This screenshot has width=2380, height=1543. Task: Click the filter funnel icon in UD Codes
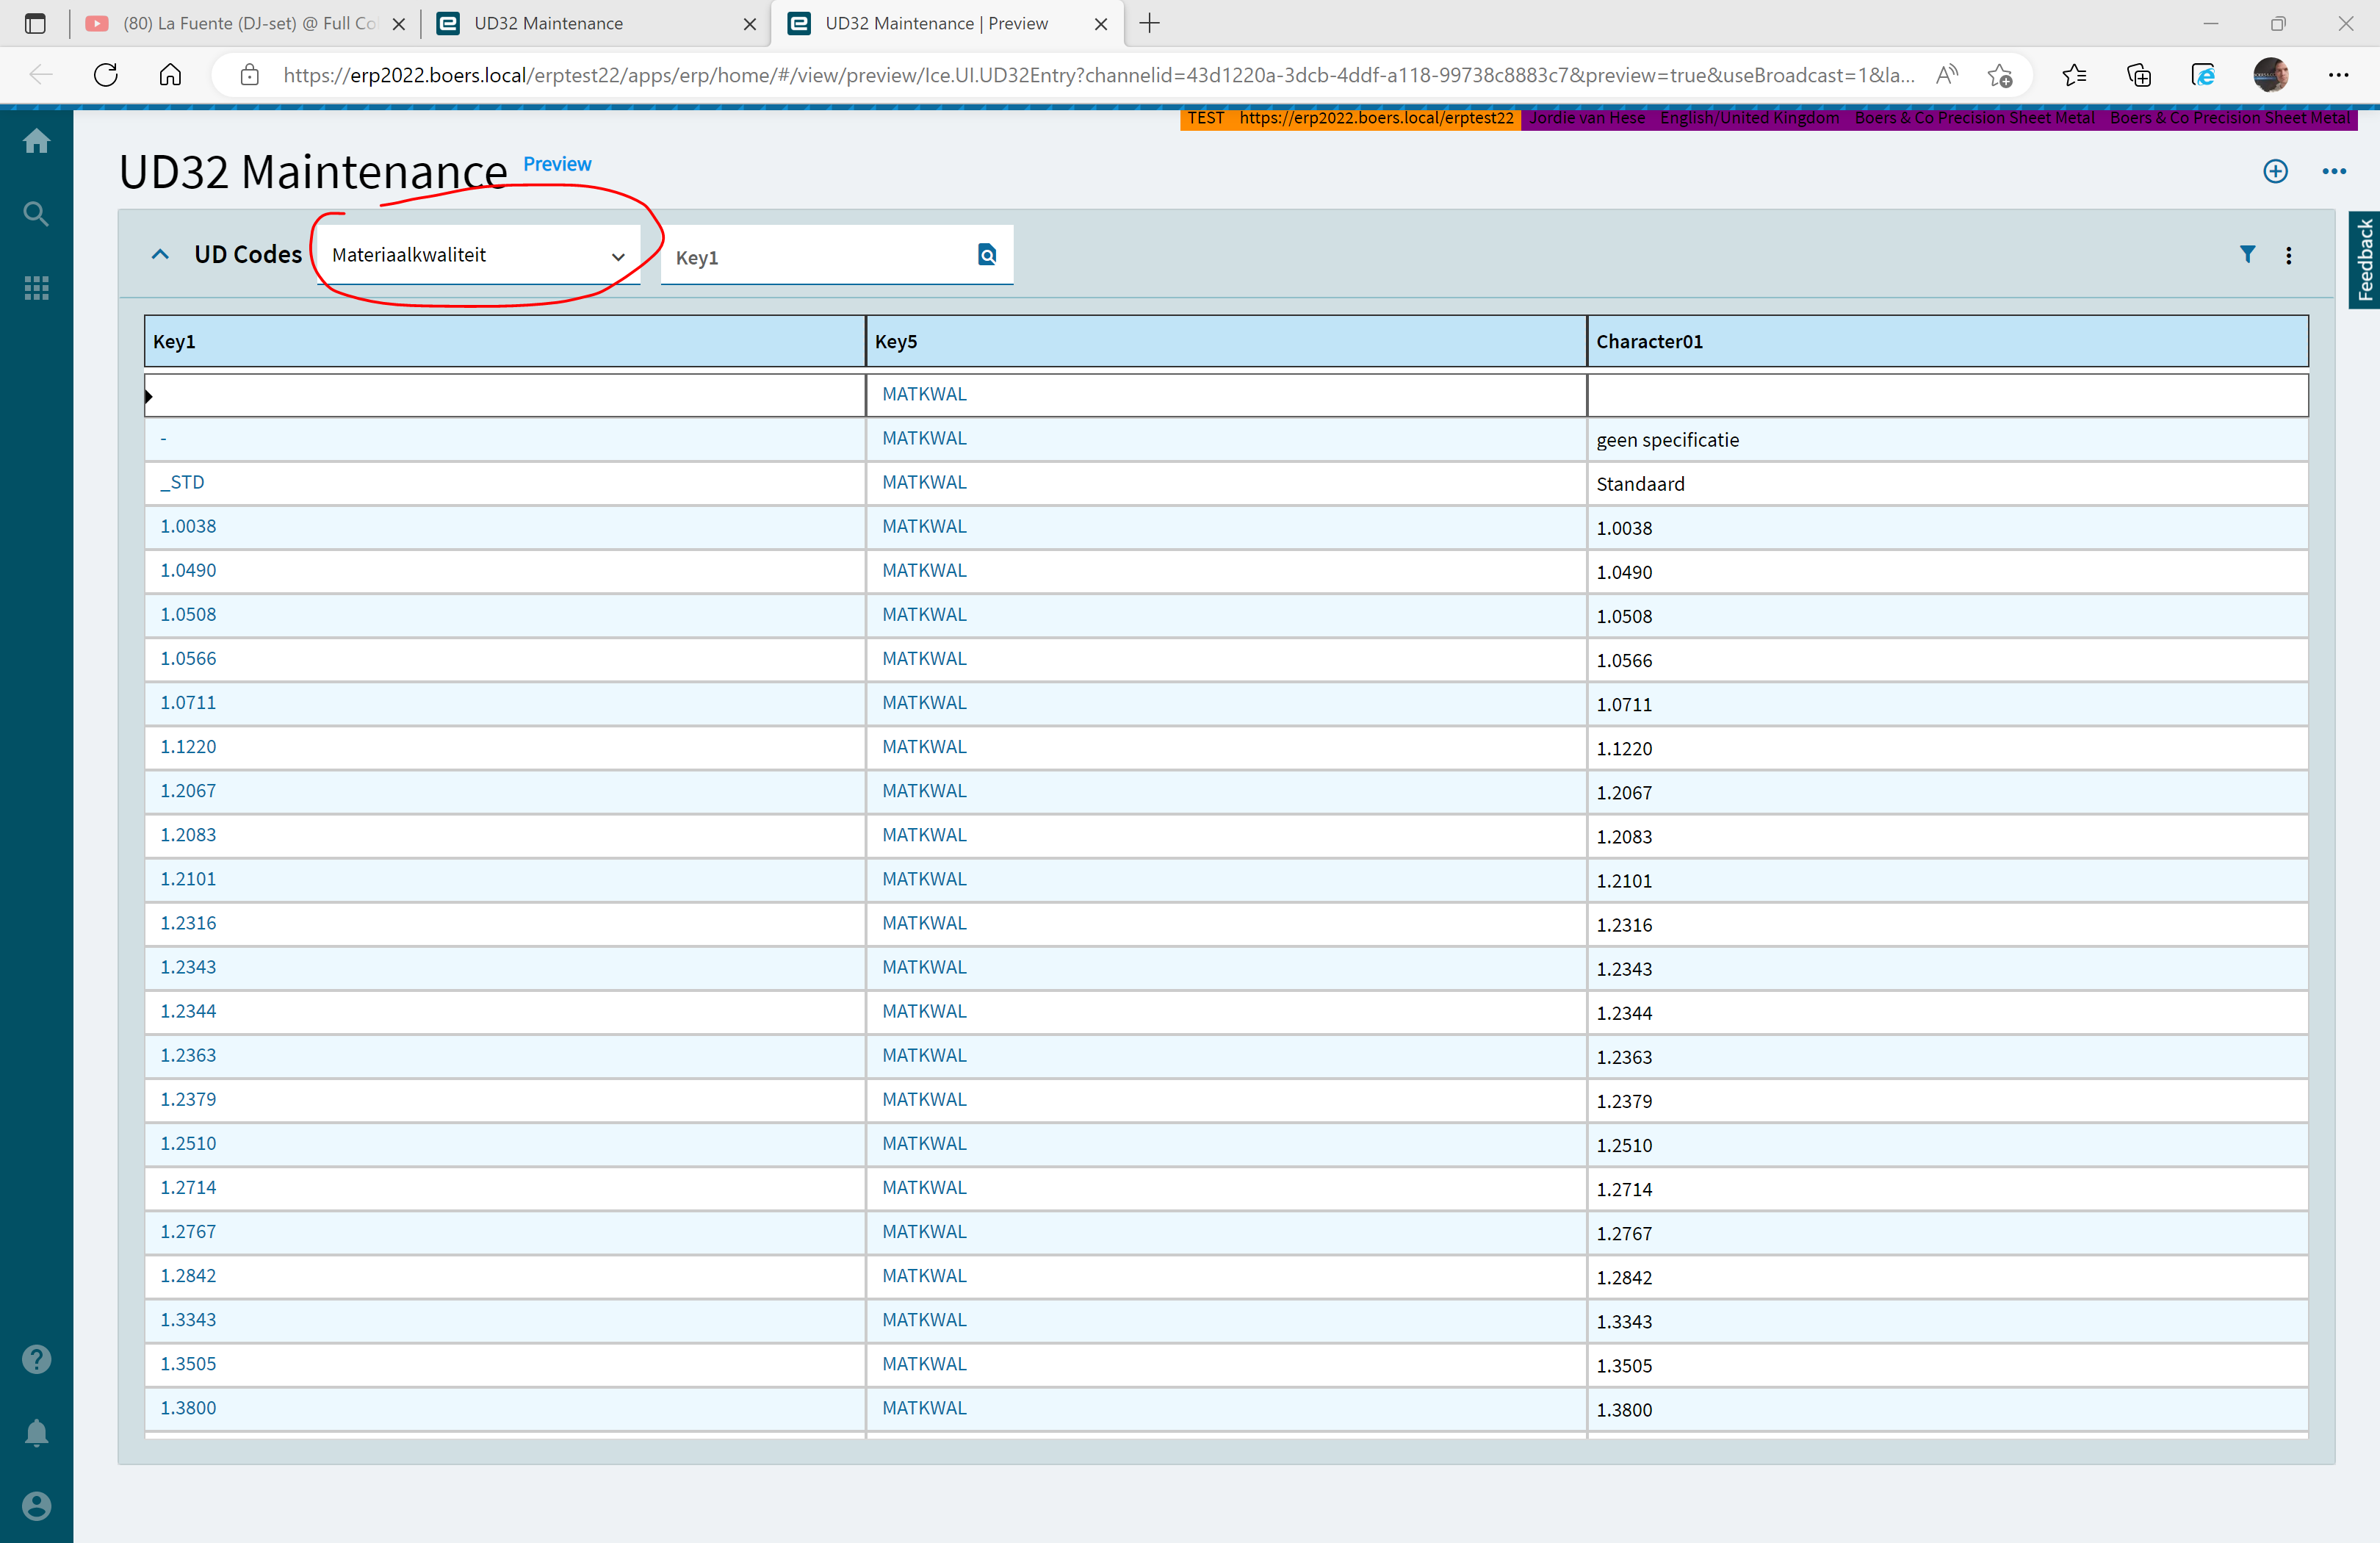click(x=2247, y=255)
